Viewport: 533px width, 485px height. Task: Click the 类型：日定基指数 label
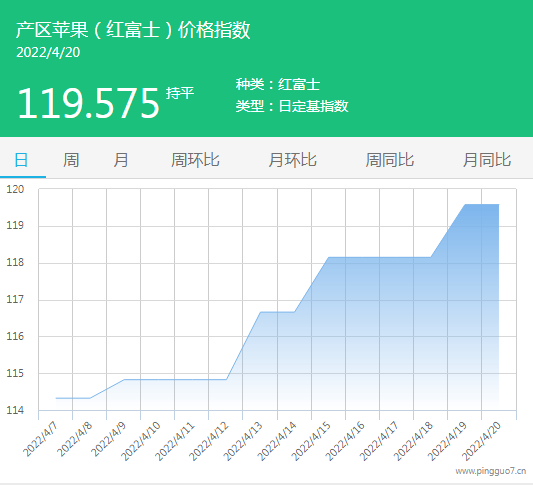pos(292,106)
